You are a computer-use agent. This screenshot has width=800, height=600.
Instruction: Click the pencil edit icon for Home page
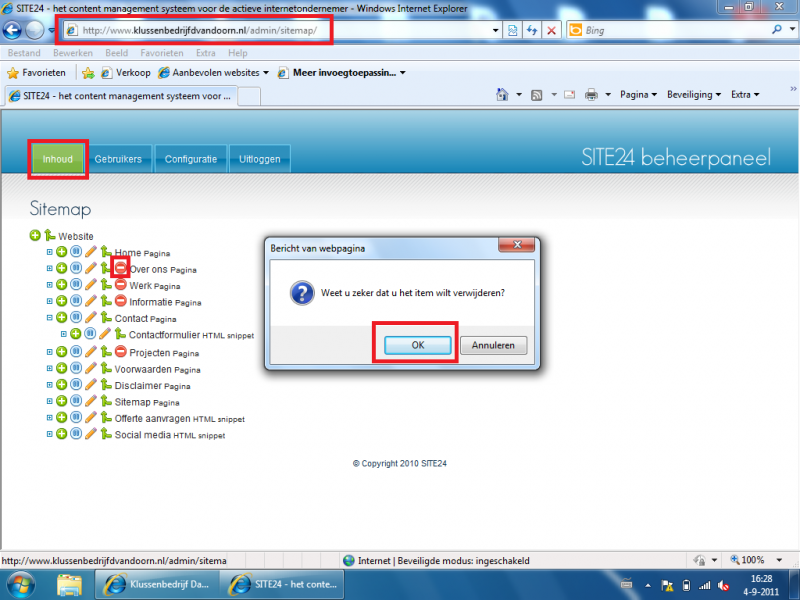91,252
